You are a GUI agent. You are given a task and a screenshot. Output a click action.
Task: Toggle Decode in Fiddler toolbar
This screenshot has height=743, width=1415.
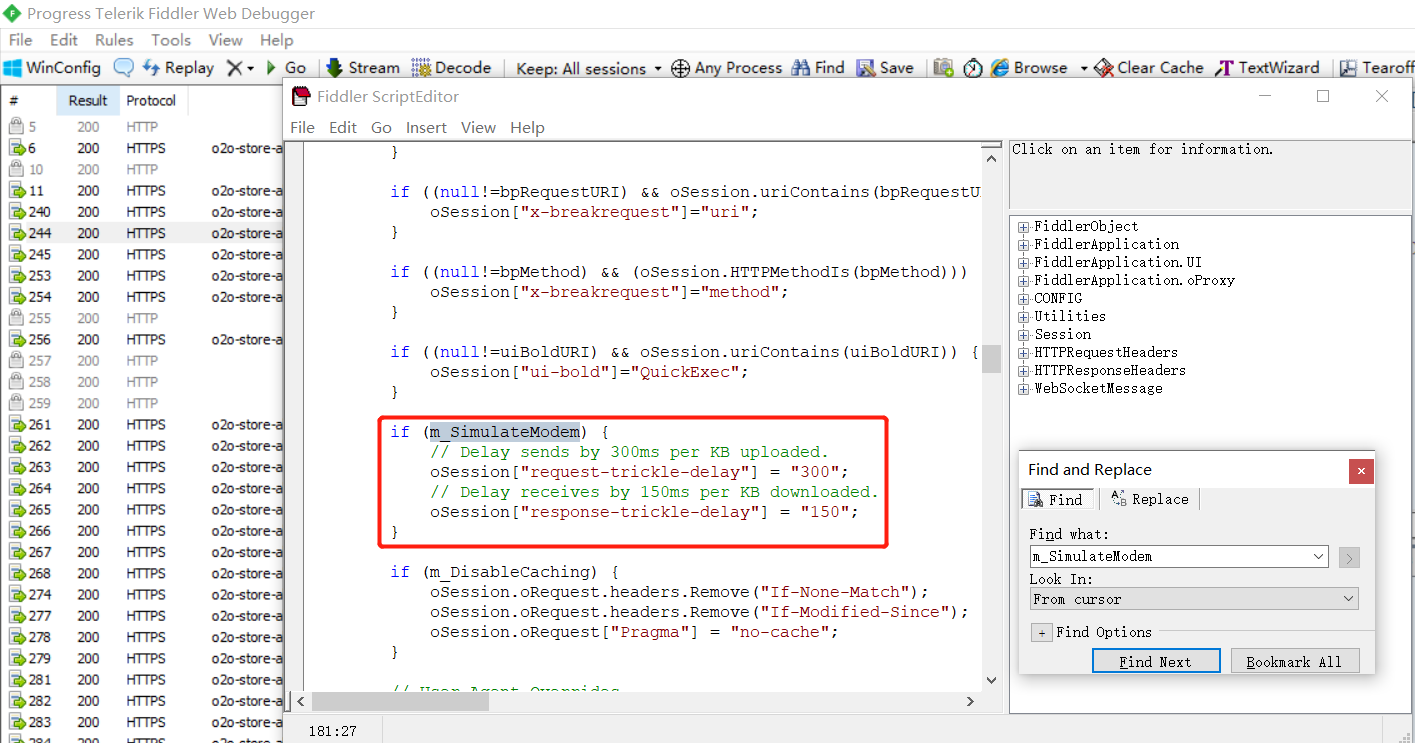[x=451, y=68]
